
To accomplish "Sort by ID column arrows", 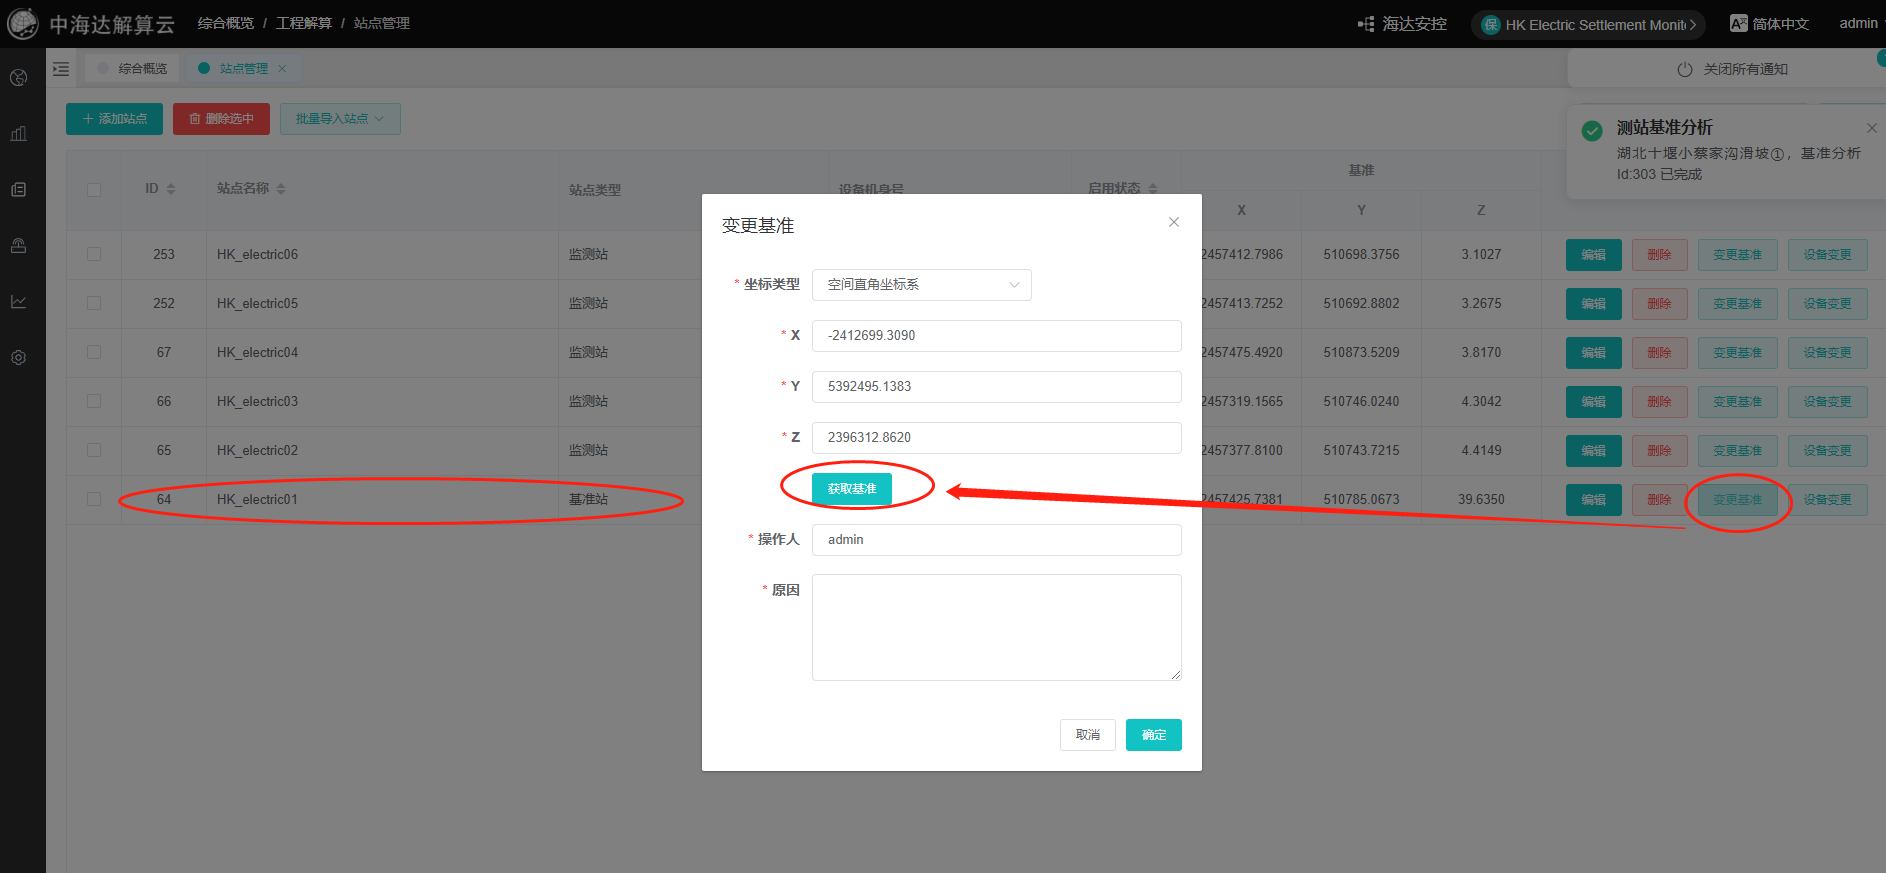I will click(x=171, y=189).
